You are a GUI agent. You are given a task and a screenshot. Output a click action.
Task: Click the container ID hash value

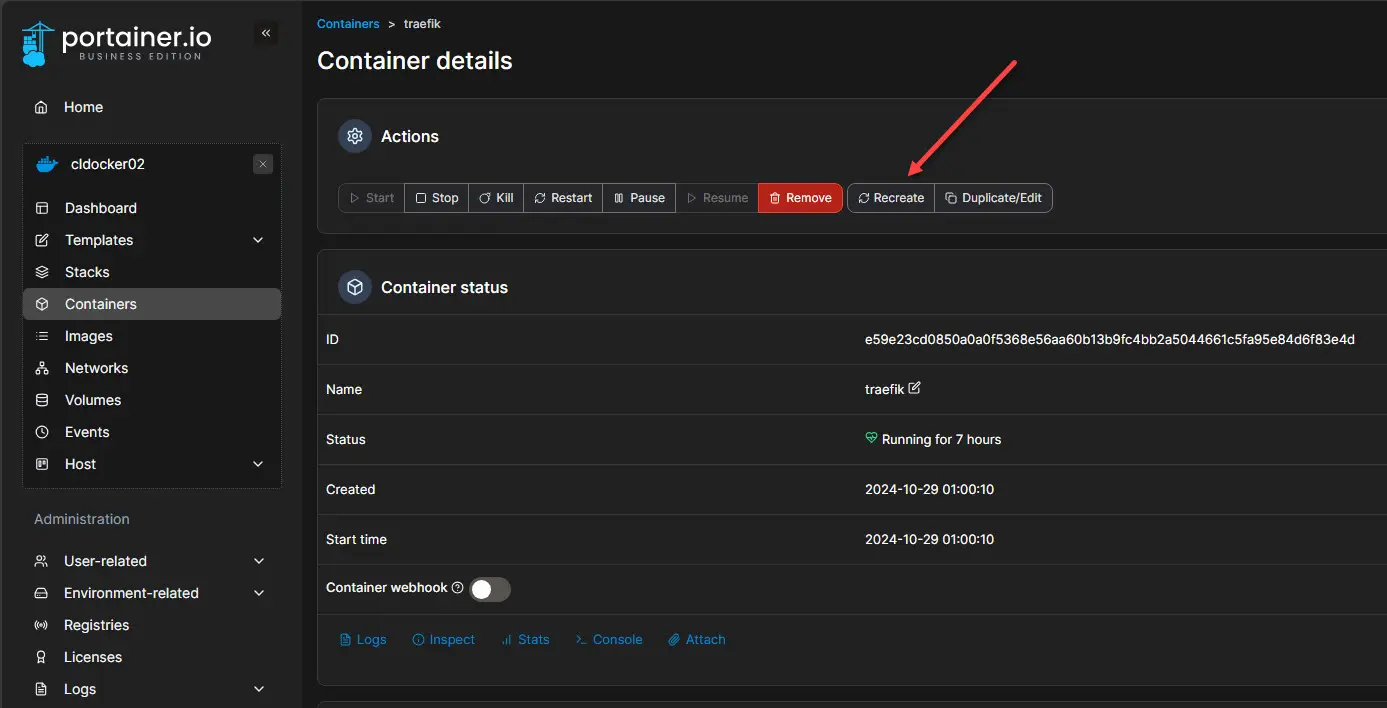(1110, 340)
